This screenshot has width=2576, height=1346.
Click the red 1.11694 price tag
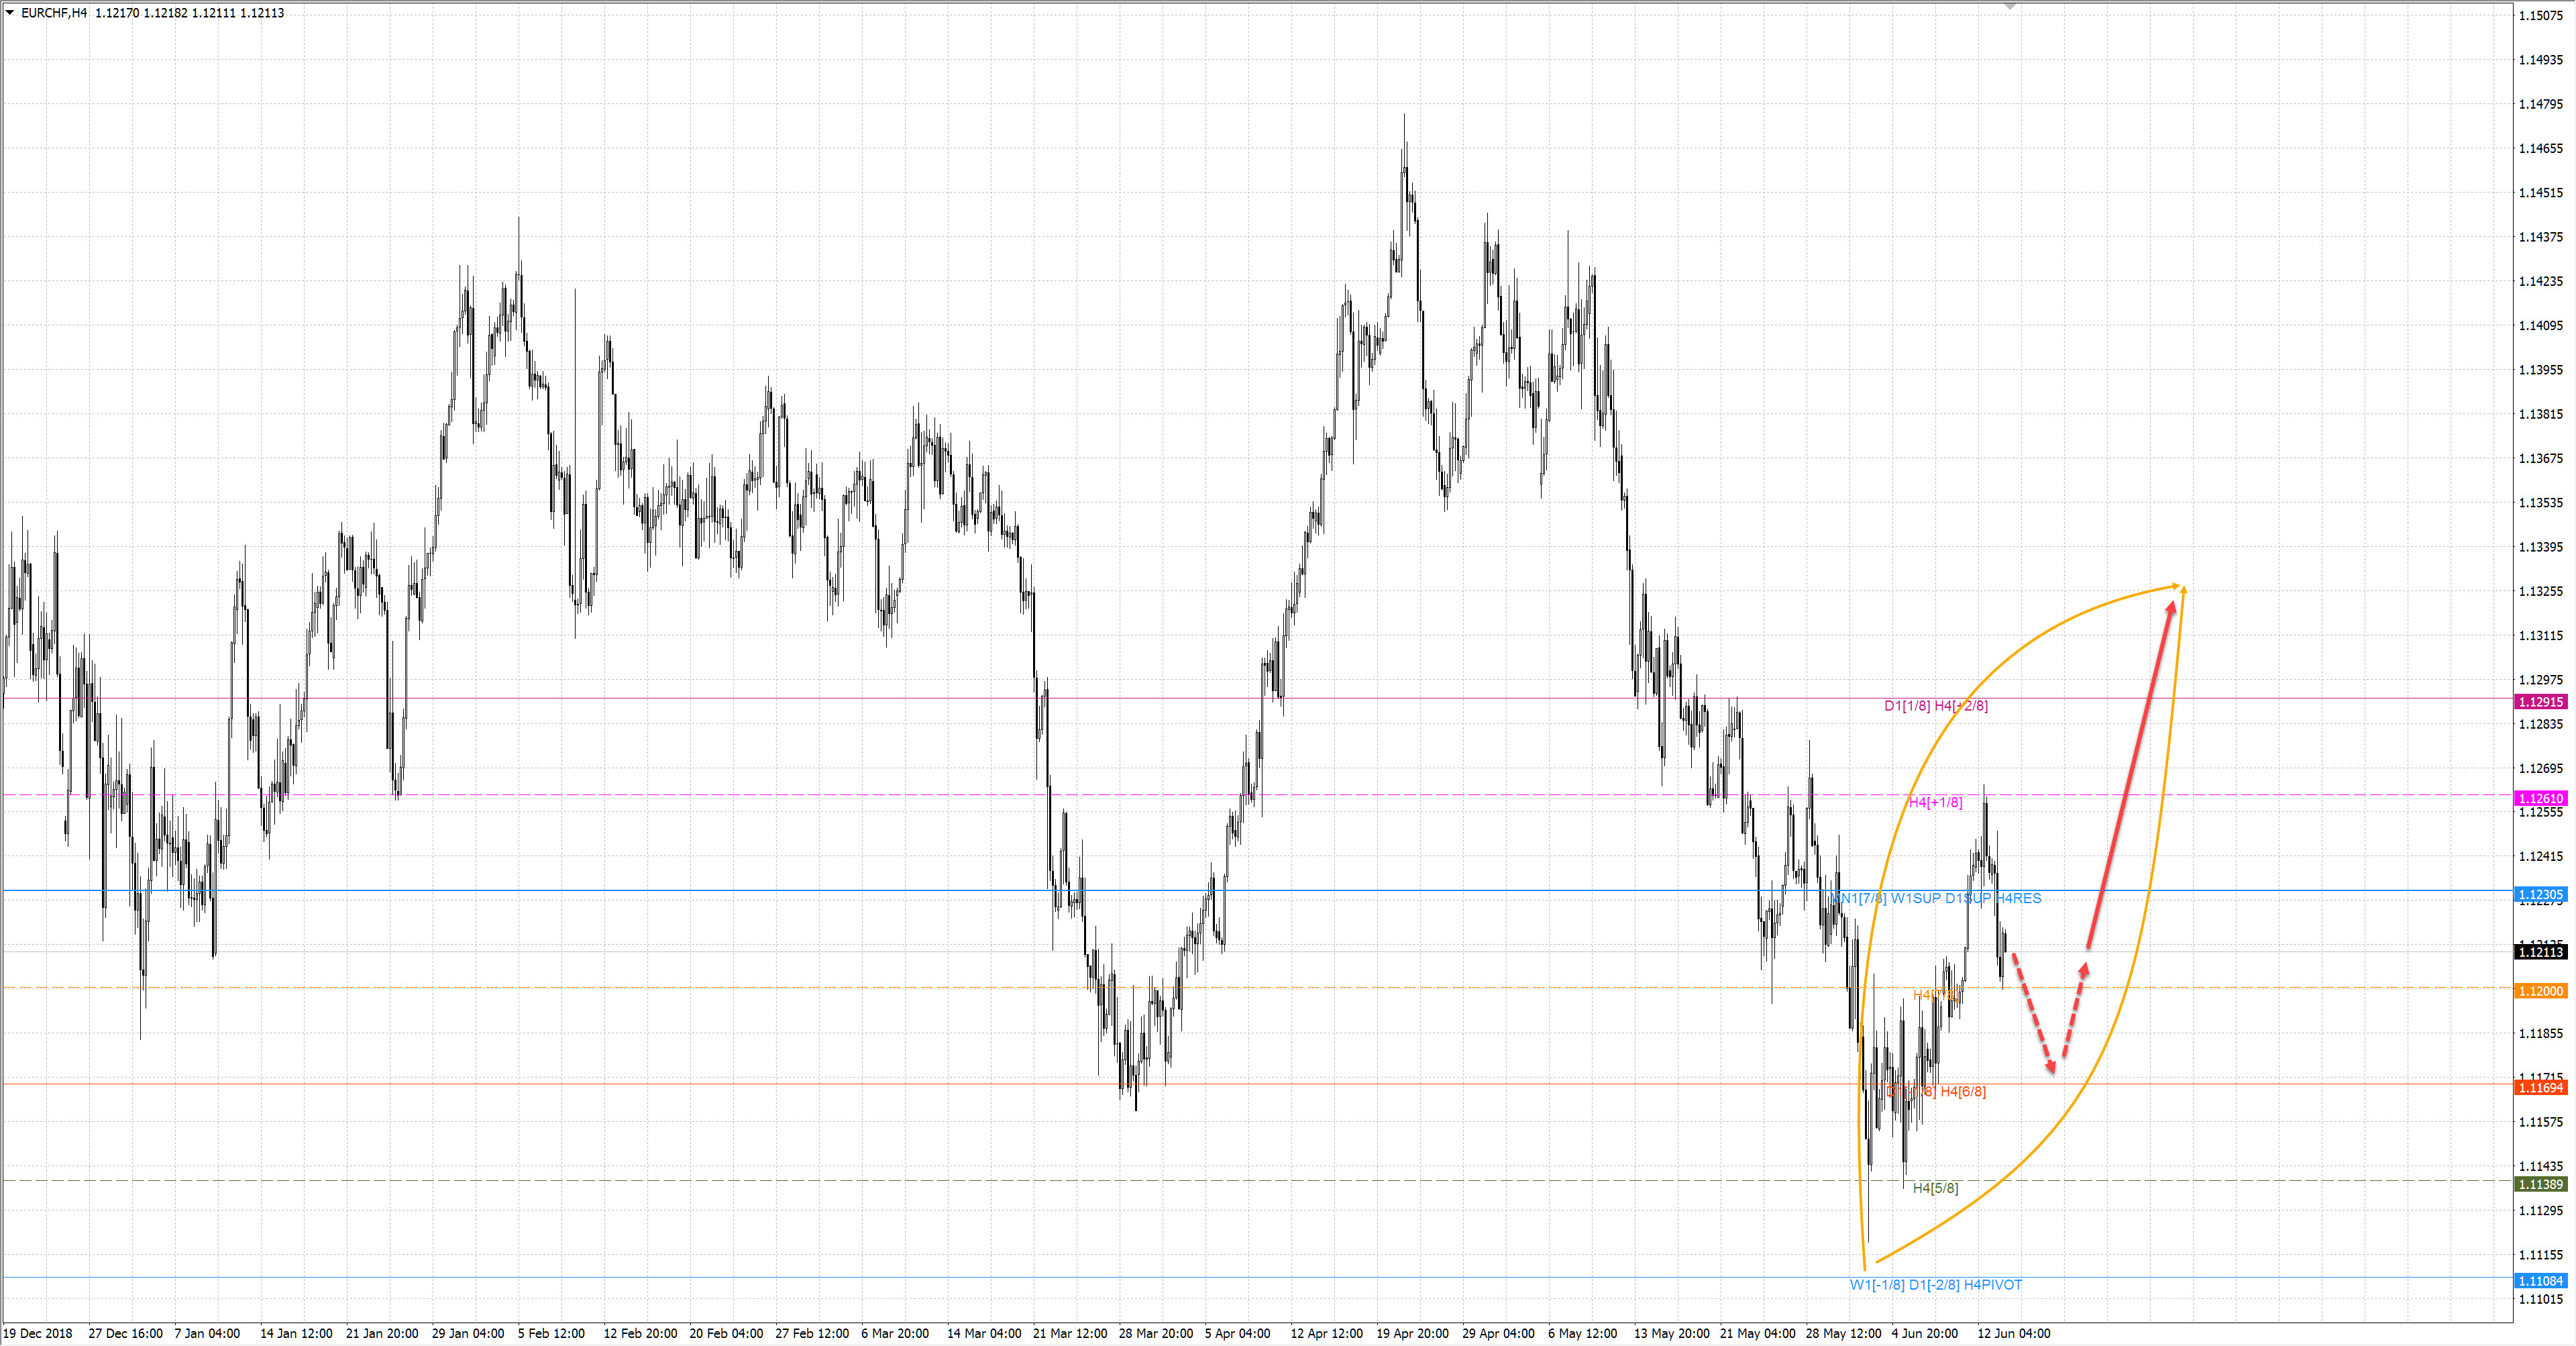pos(2540,1087)
